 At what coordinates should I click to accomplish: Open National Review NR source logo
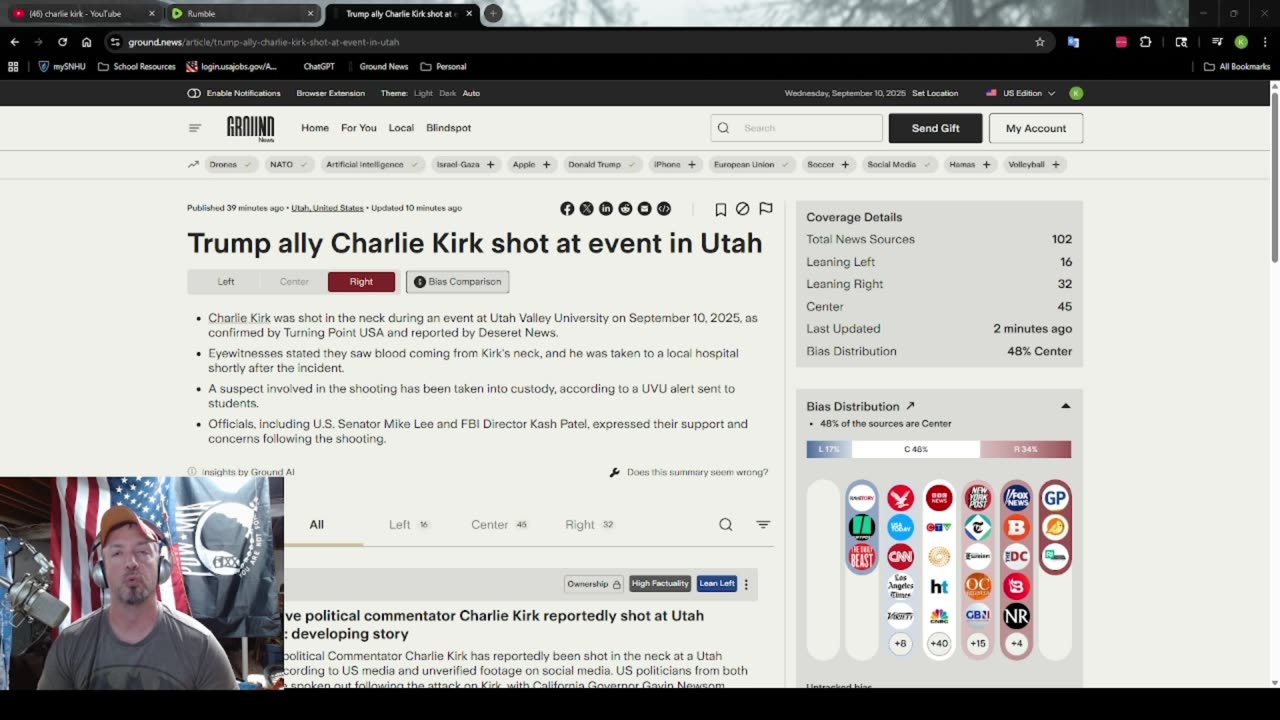click(x=1016, y=616)
